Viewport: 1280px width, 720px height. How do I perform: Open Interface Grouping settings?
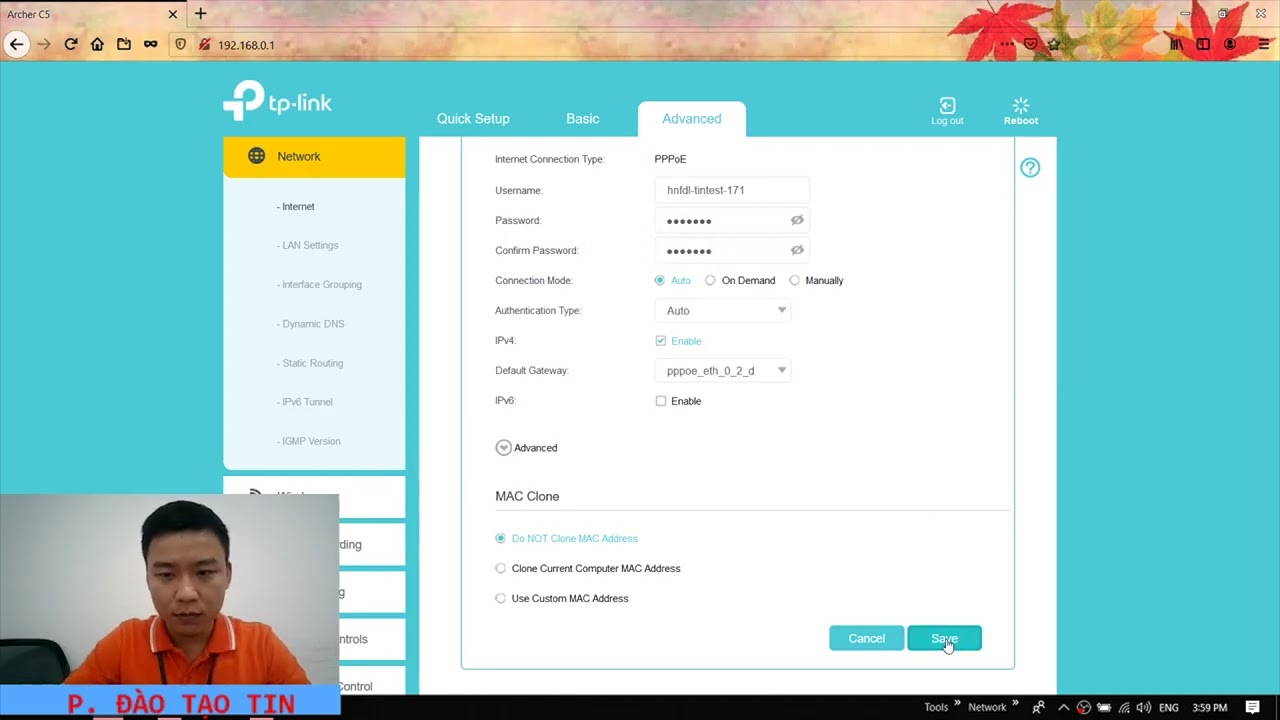click(x=319, y=284)
